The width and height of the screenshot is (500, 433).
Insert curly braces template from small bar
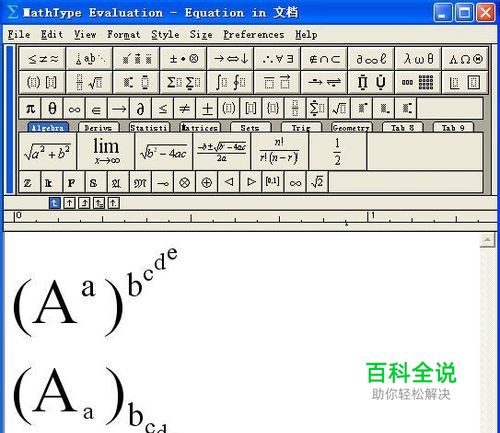tap(273, 108)
